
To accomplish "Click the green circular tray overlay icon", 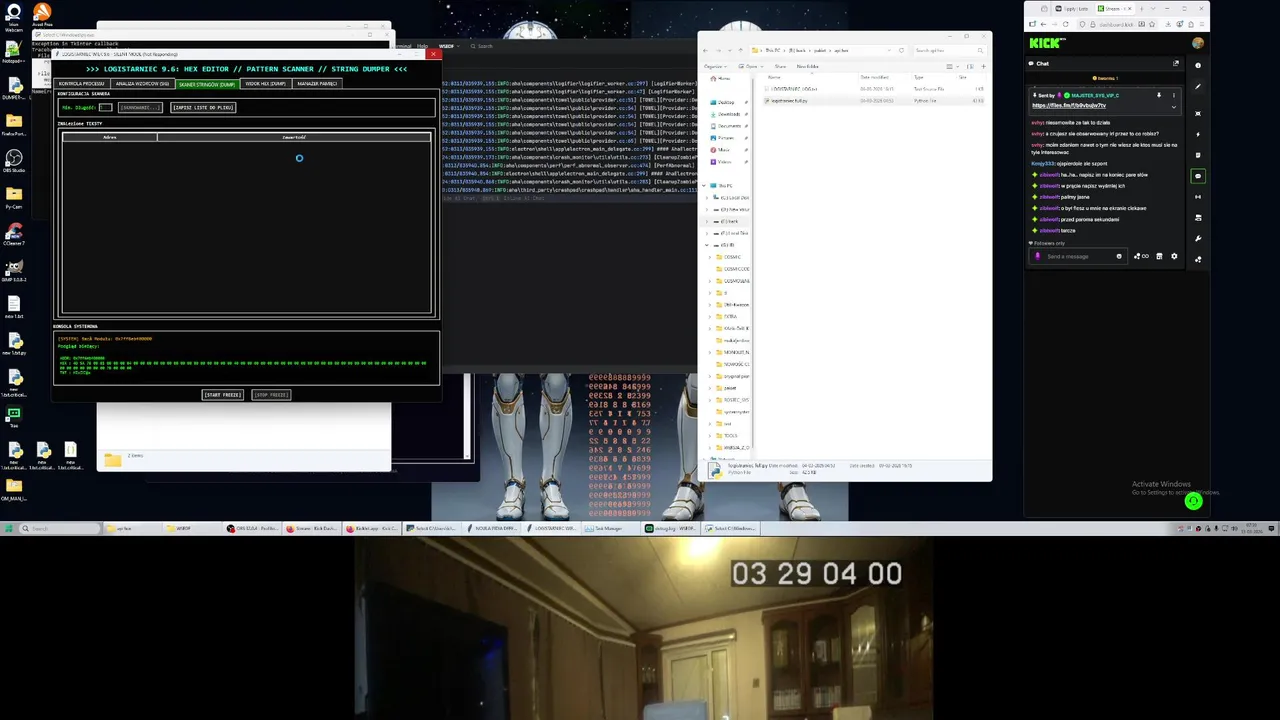I will pyautogui.click(x=1193, y=502).
